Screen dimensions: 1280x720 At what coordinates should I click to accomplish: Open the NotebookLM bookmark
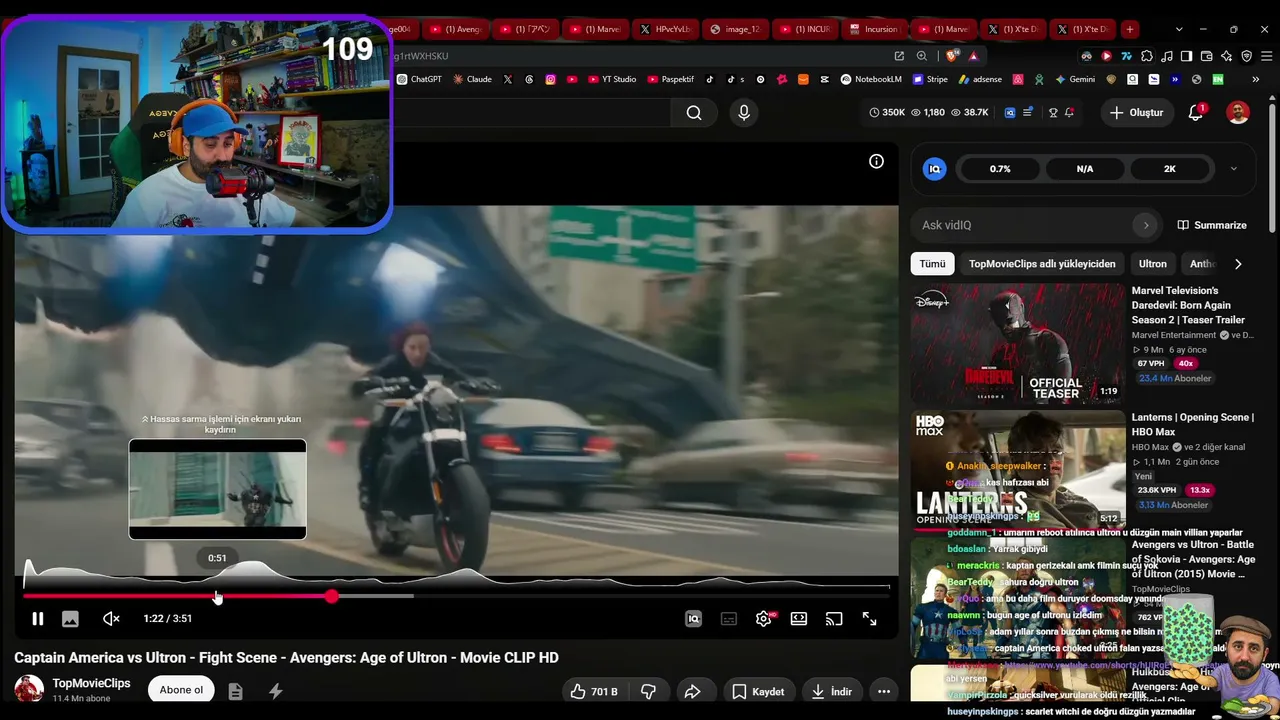click(x=871, y=79)
